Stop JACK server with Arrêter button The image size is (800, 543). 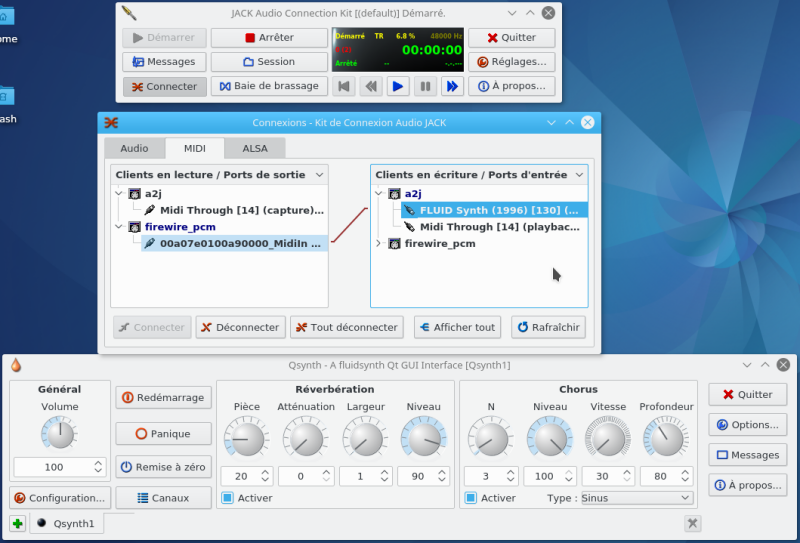[x=269, y=37]
